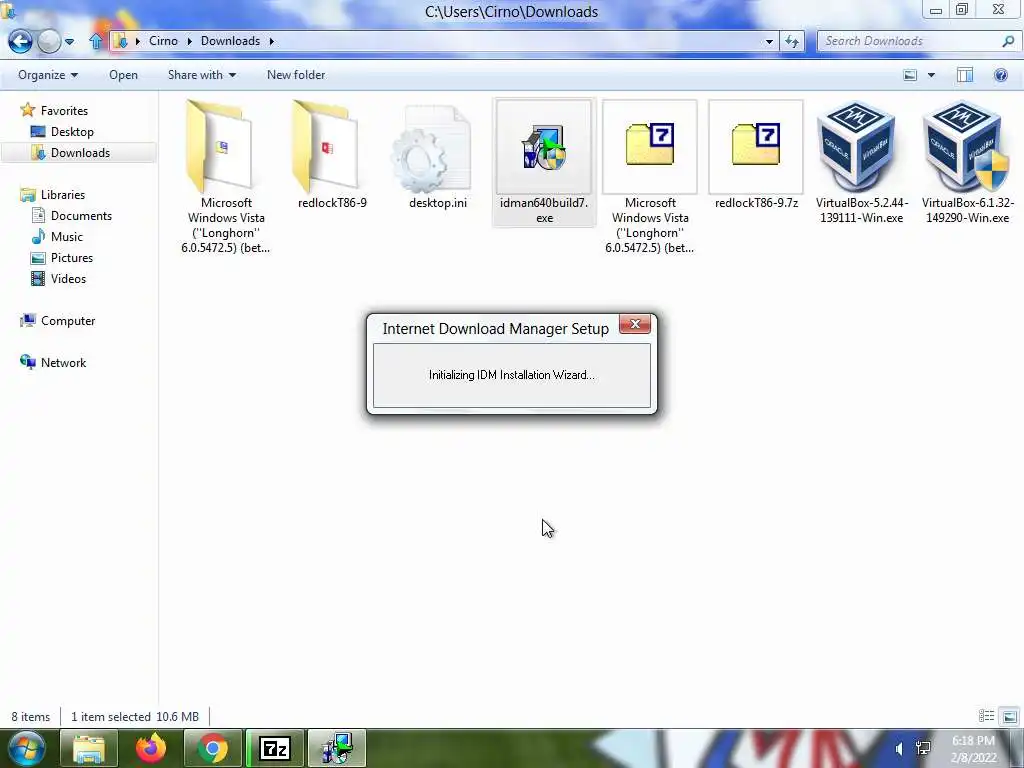Open recent pages dropdown next to Forward
This screenshot has height=768, width=1024.
(69, 42)
